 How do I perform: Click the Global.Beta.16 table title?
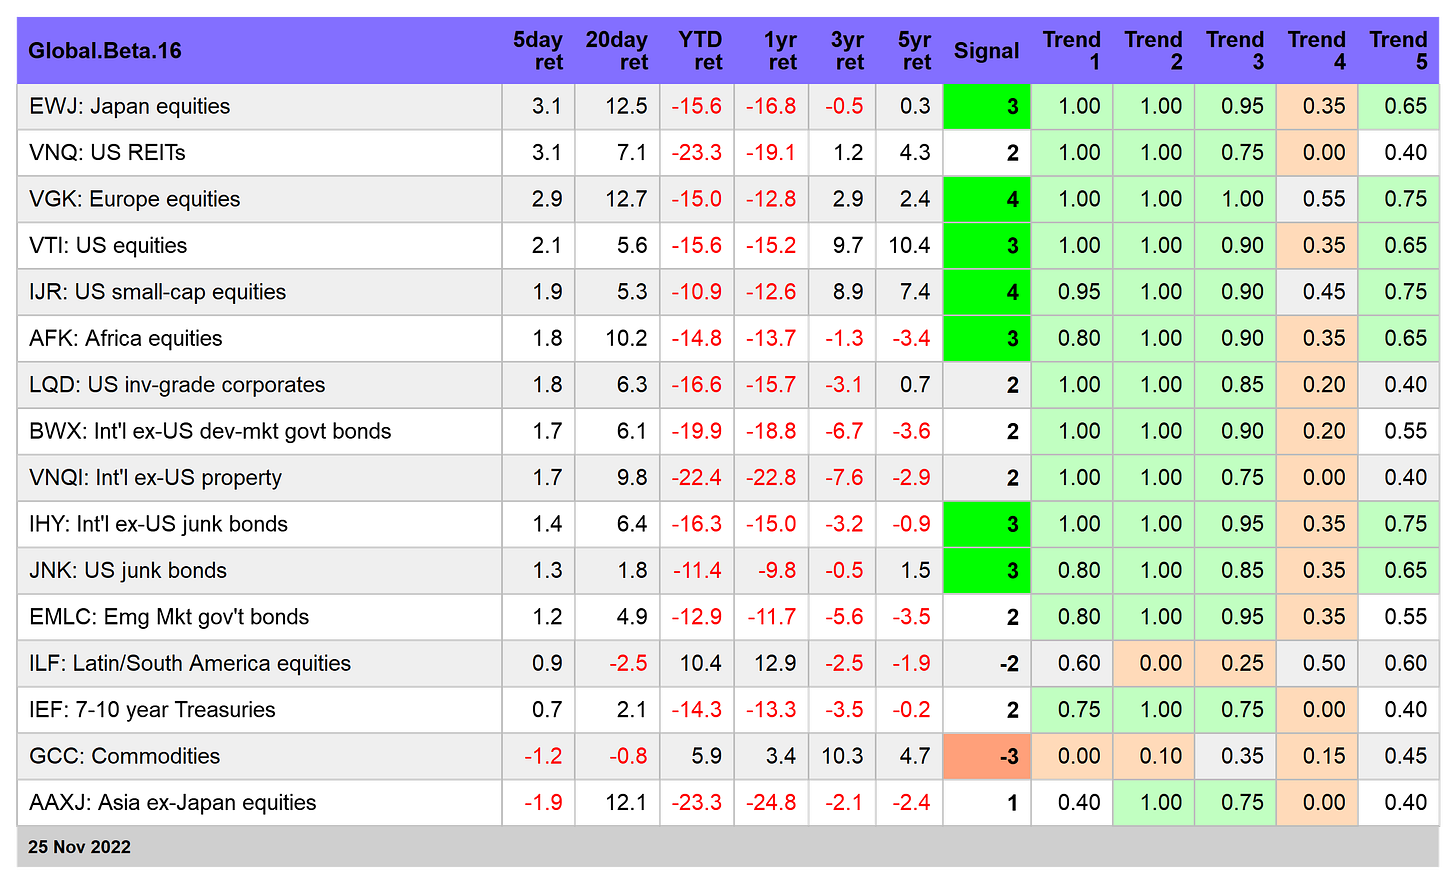pyautogui.click(x=105, y=51)
